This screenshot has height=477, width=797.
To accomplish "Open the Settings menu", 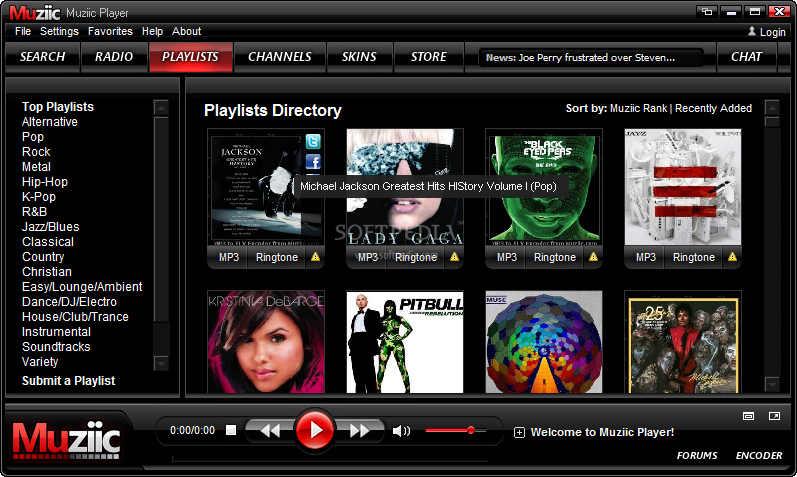I will 59,32.
